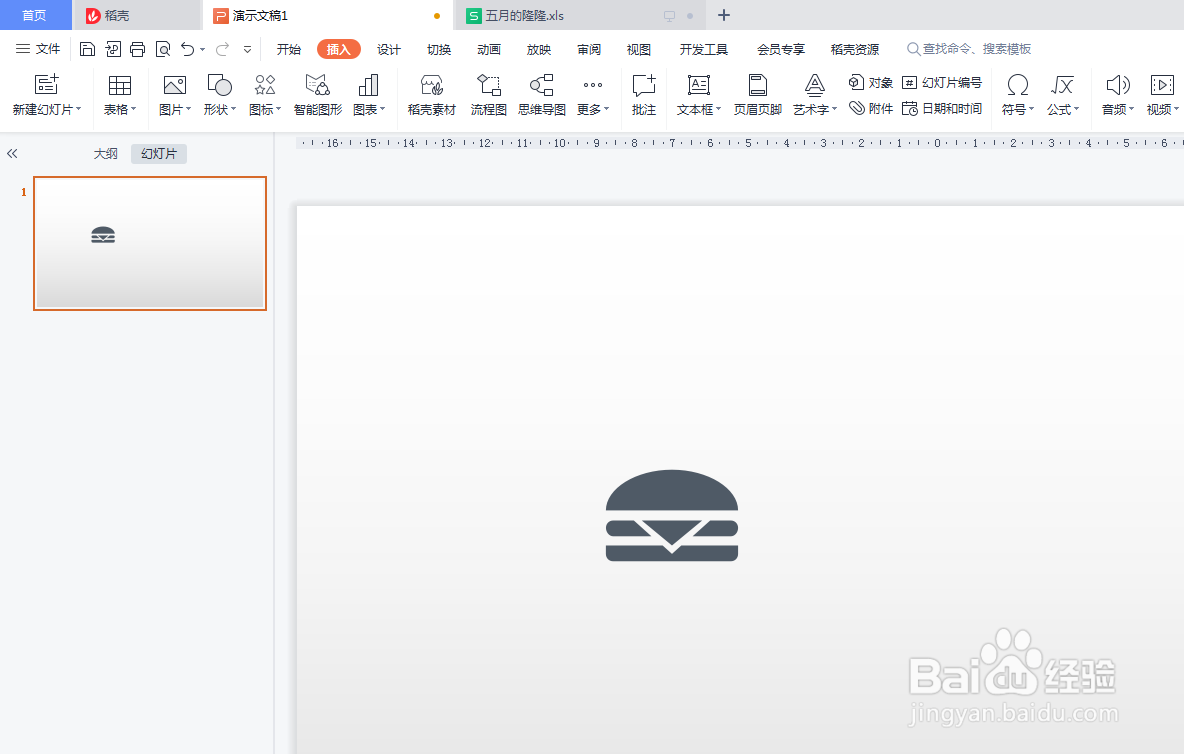Insert a table with 表格 icon

click(x=119, y=85)
